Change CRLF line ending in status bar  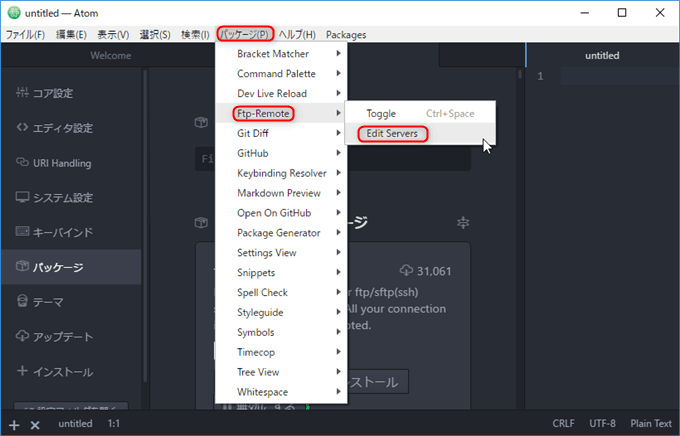[563, 423]
